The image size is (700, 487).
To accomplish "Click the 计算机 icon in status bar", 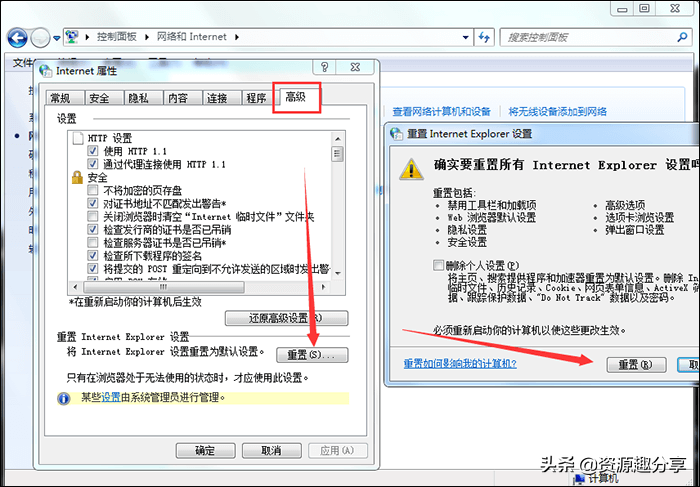I will pyautogui.click(x=579, y=479).
